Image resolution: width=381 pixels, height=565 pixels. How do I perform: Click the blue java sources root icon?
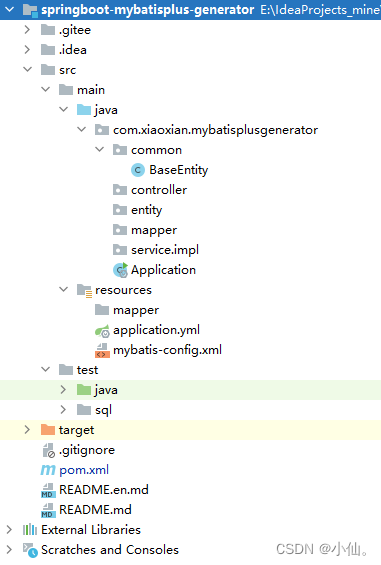click(84, 110)
